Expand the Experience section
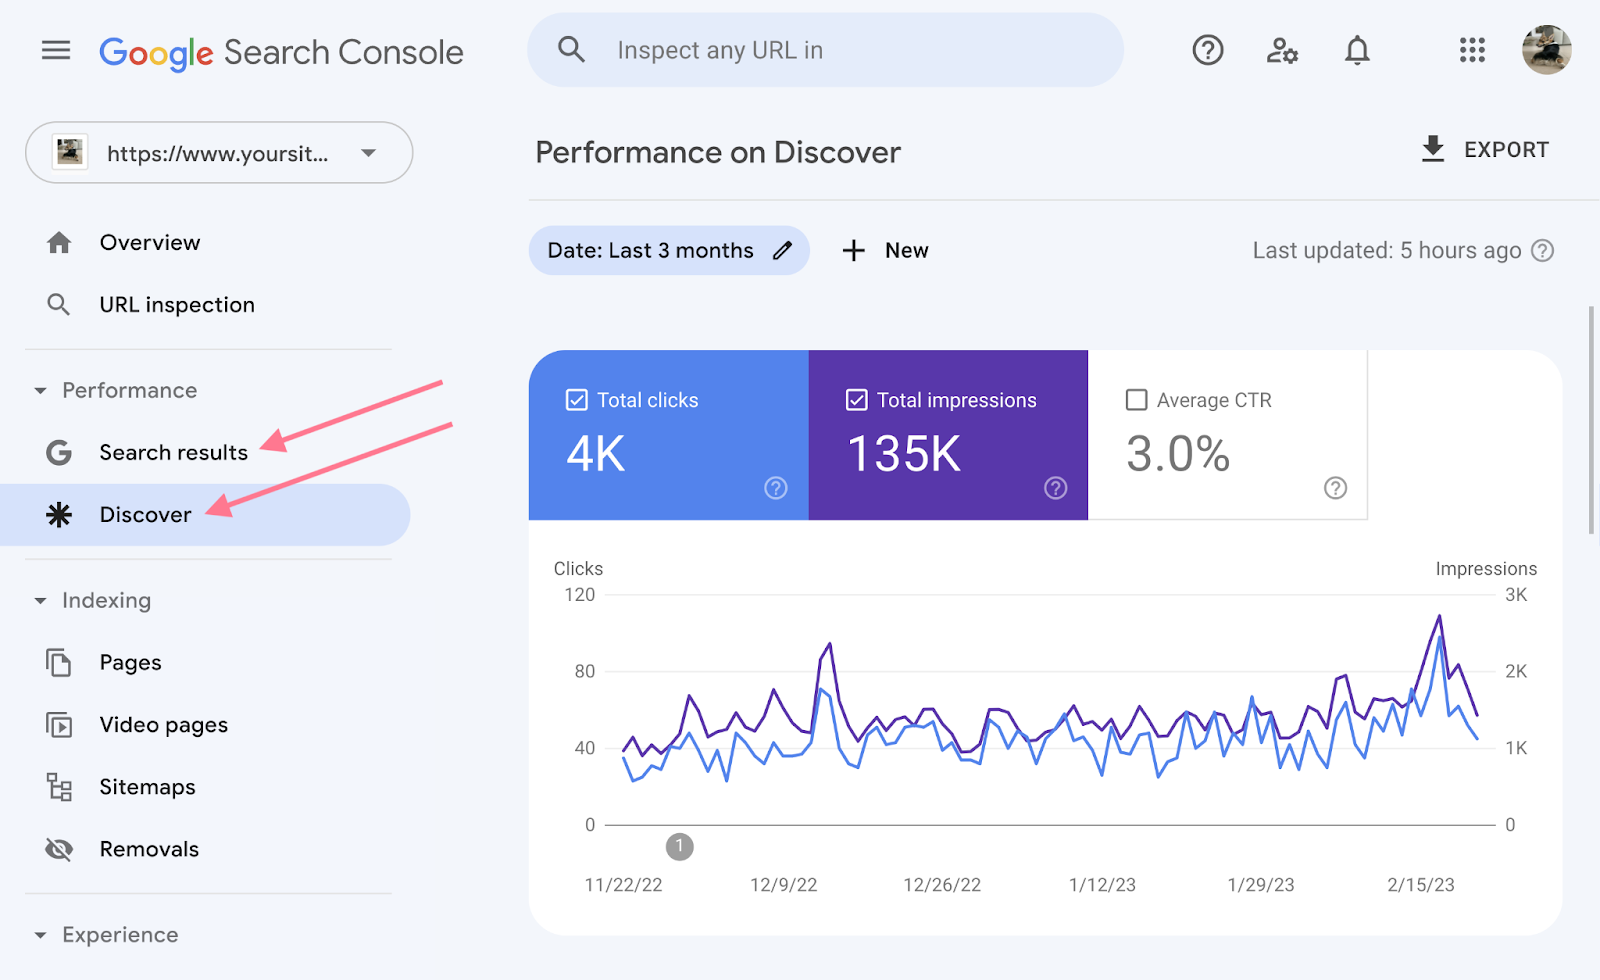Screen dimensions: 1600x980 click(x=40, y=934)
